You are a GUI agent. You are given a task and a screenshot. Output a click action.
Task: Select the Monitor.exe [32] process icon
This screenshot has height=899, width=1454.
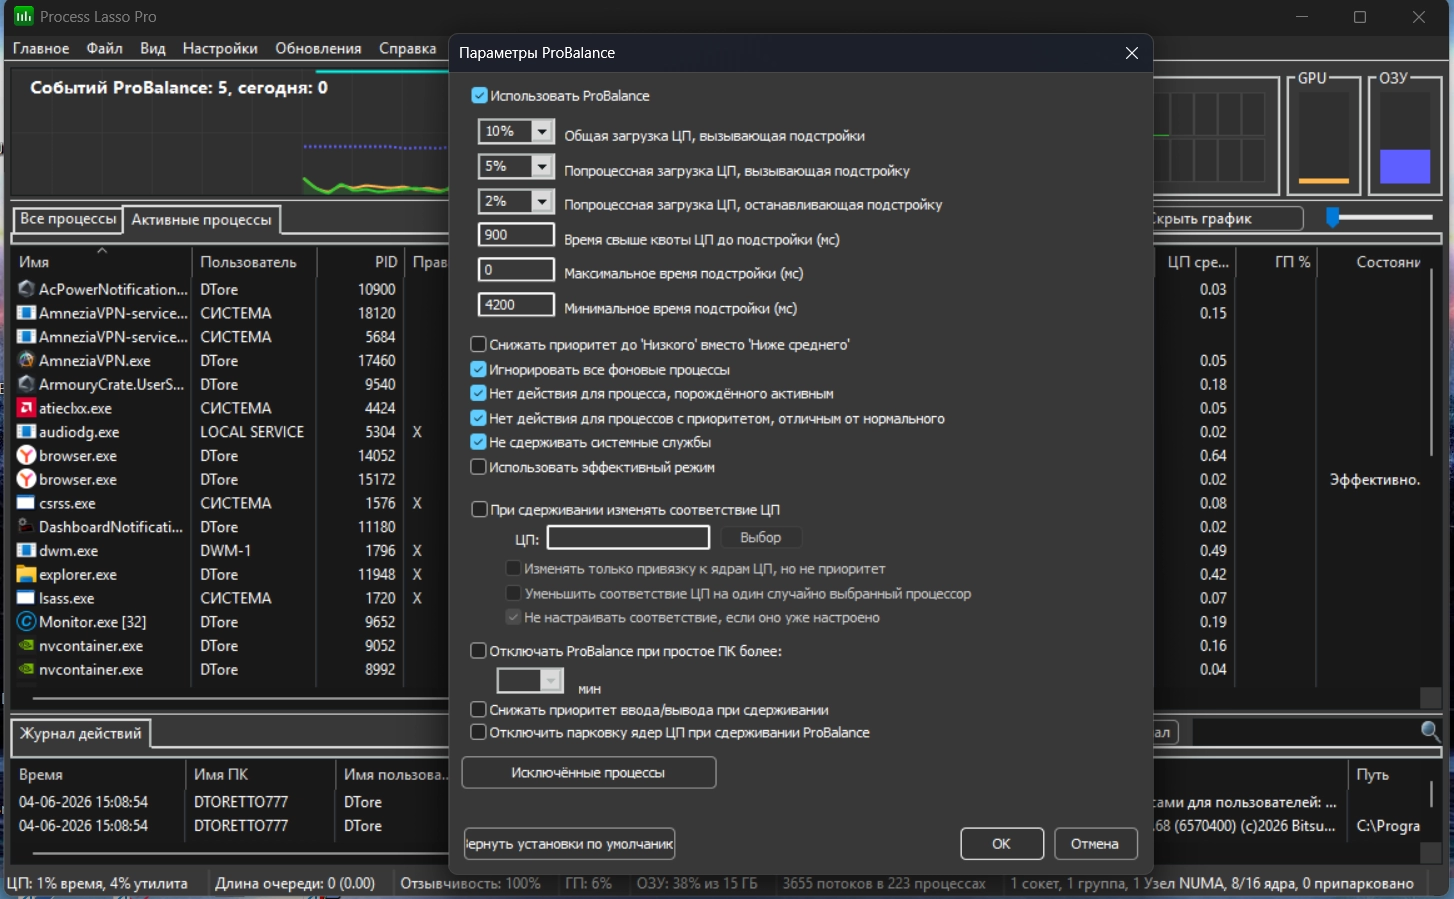(x=27, y=622)
